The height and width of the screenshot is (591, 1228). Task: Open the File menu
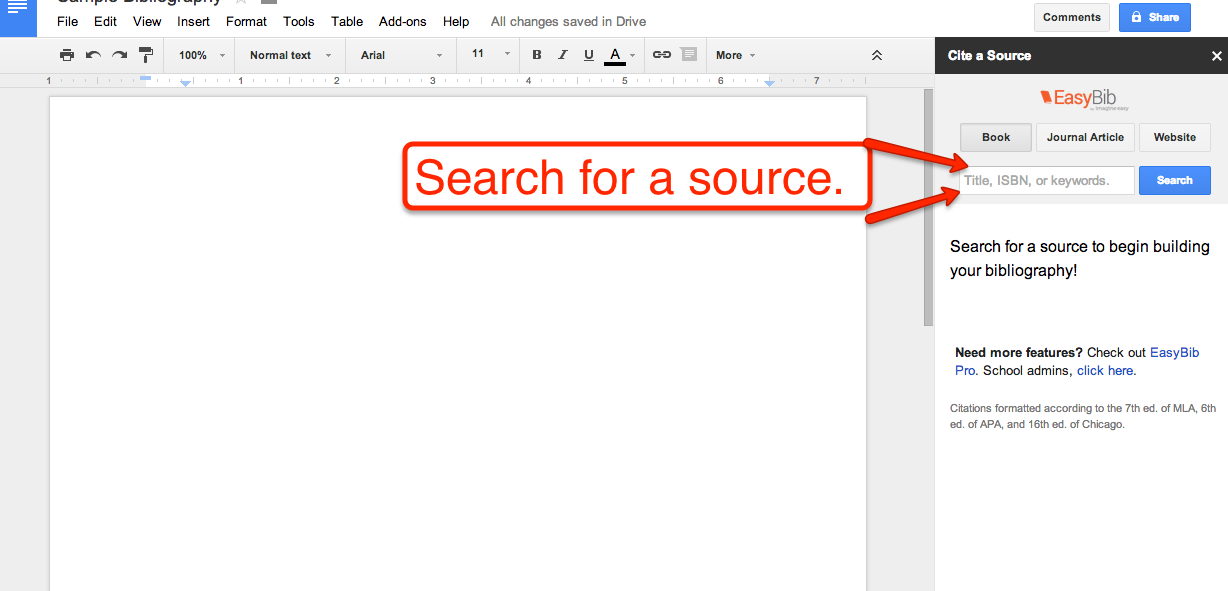coord(68,21)
